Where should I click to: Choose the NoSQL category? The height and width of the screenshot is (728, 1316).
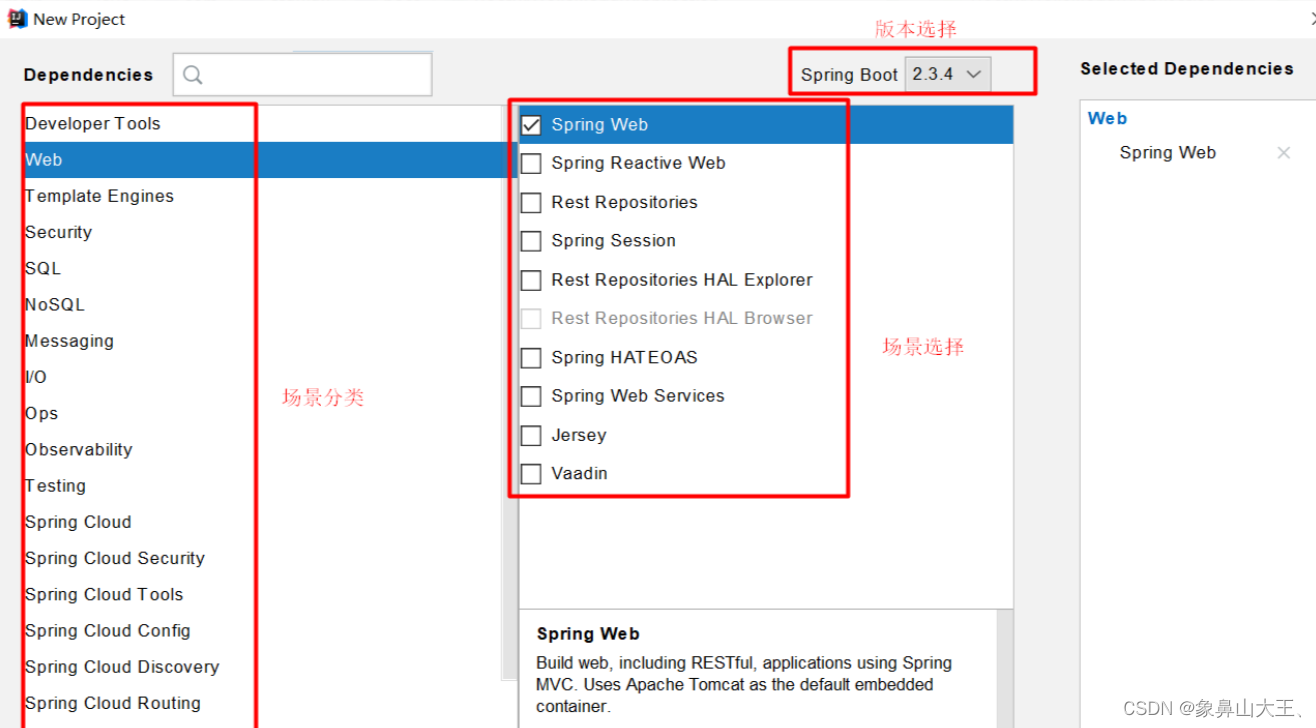pos(264,305)
